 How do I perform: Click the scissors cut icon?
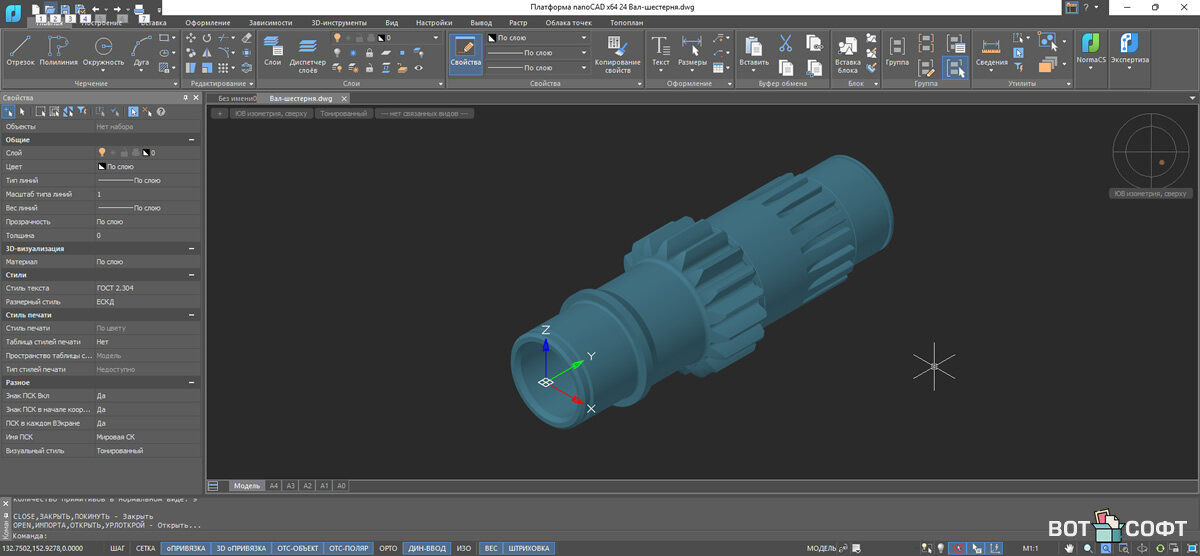[x=785, y=43]
